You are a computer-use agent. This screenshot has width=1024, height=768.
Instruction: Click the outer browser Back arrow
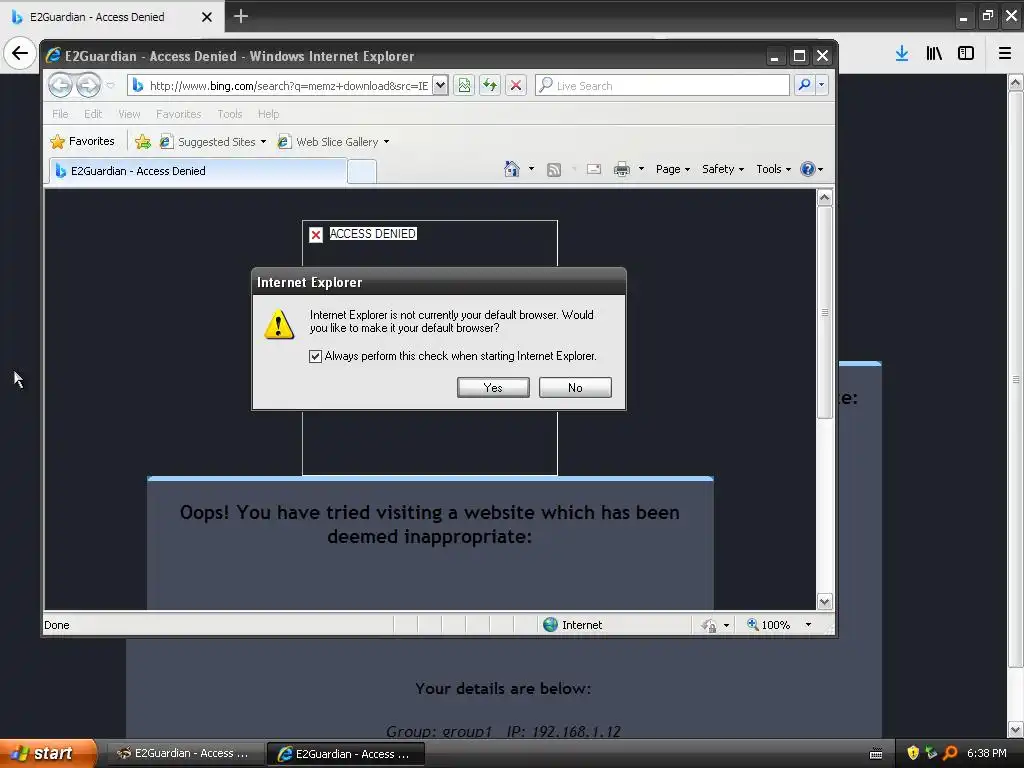point(20,53)
